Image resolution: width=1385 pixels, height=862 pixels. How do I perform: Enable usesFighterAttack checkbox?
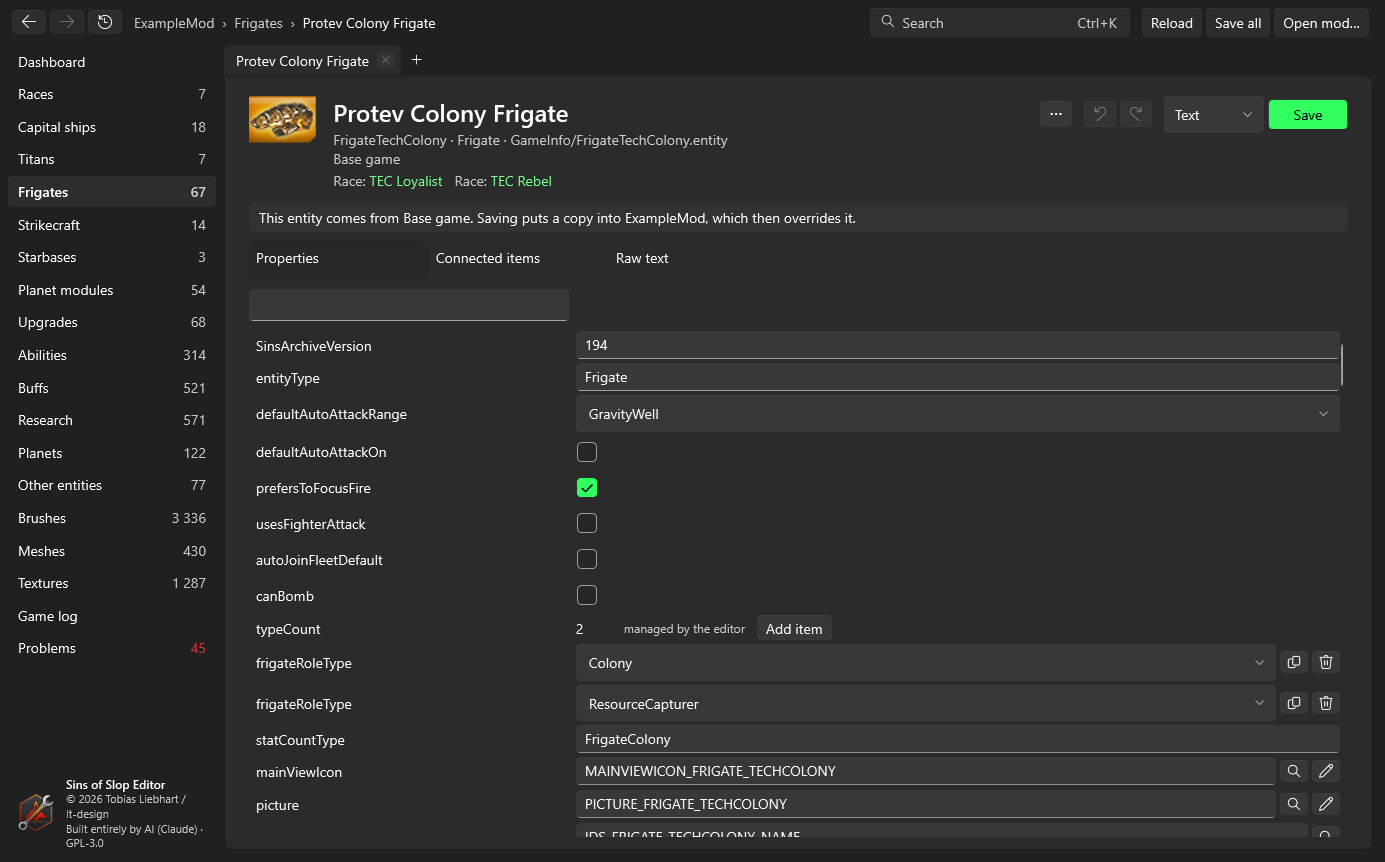click(587, 524)
